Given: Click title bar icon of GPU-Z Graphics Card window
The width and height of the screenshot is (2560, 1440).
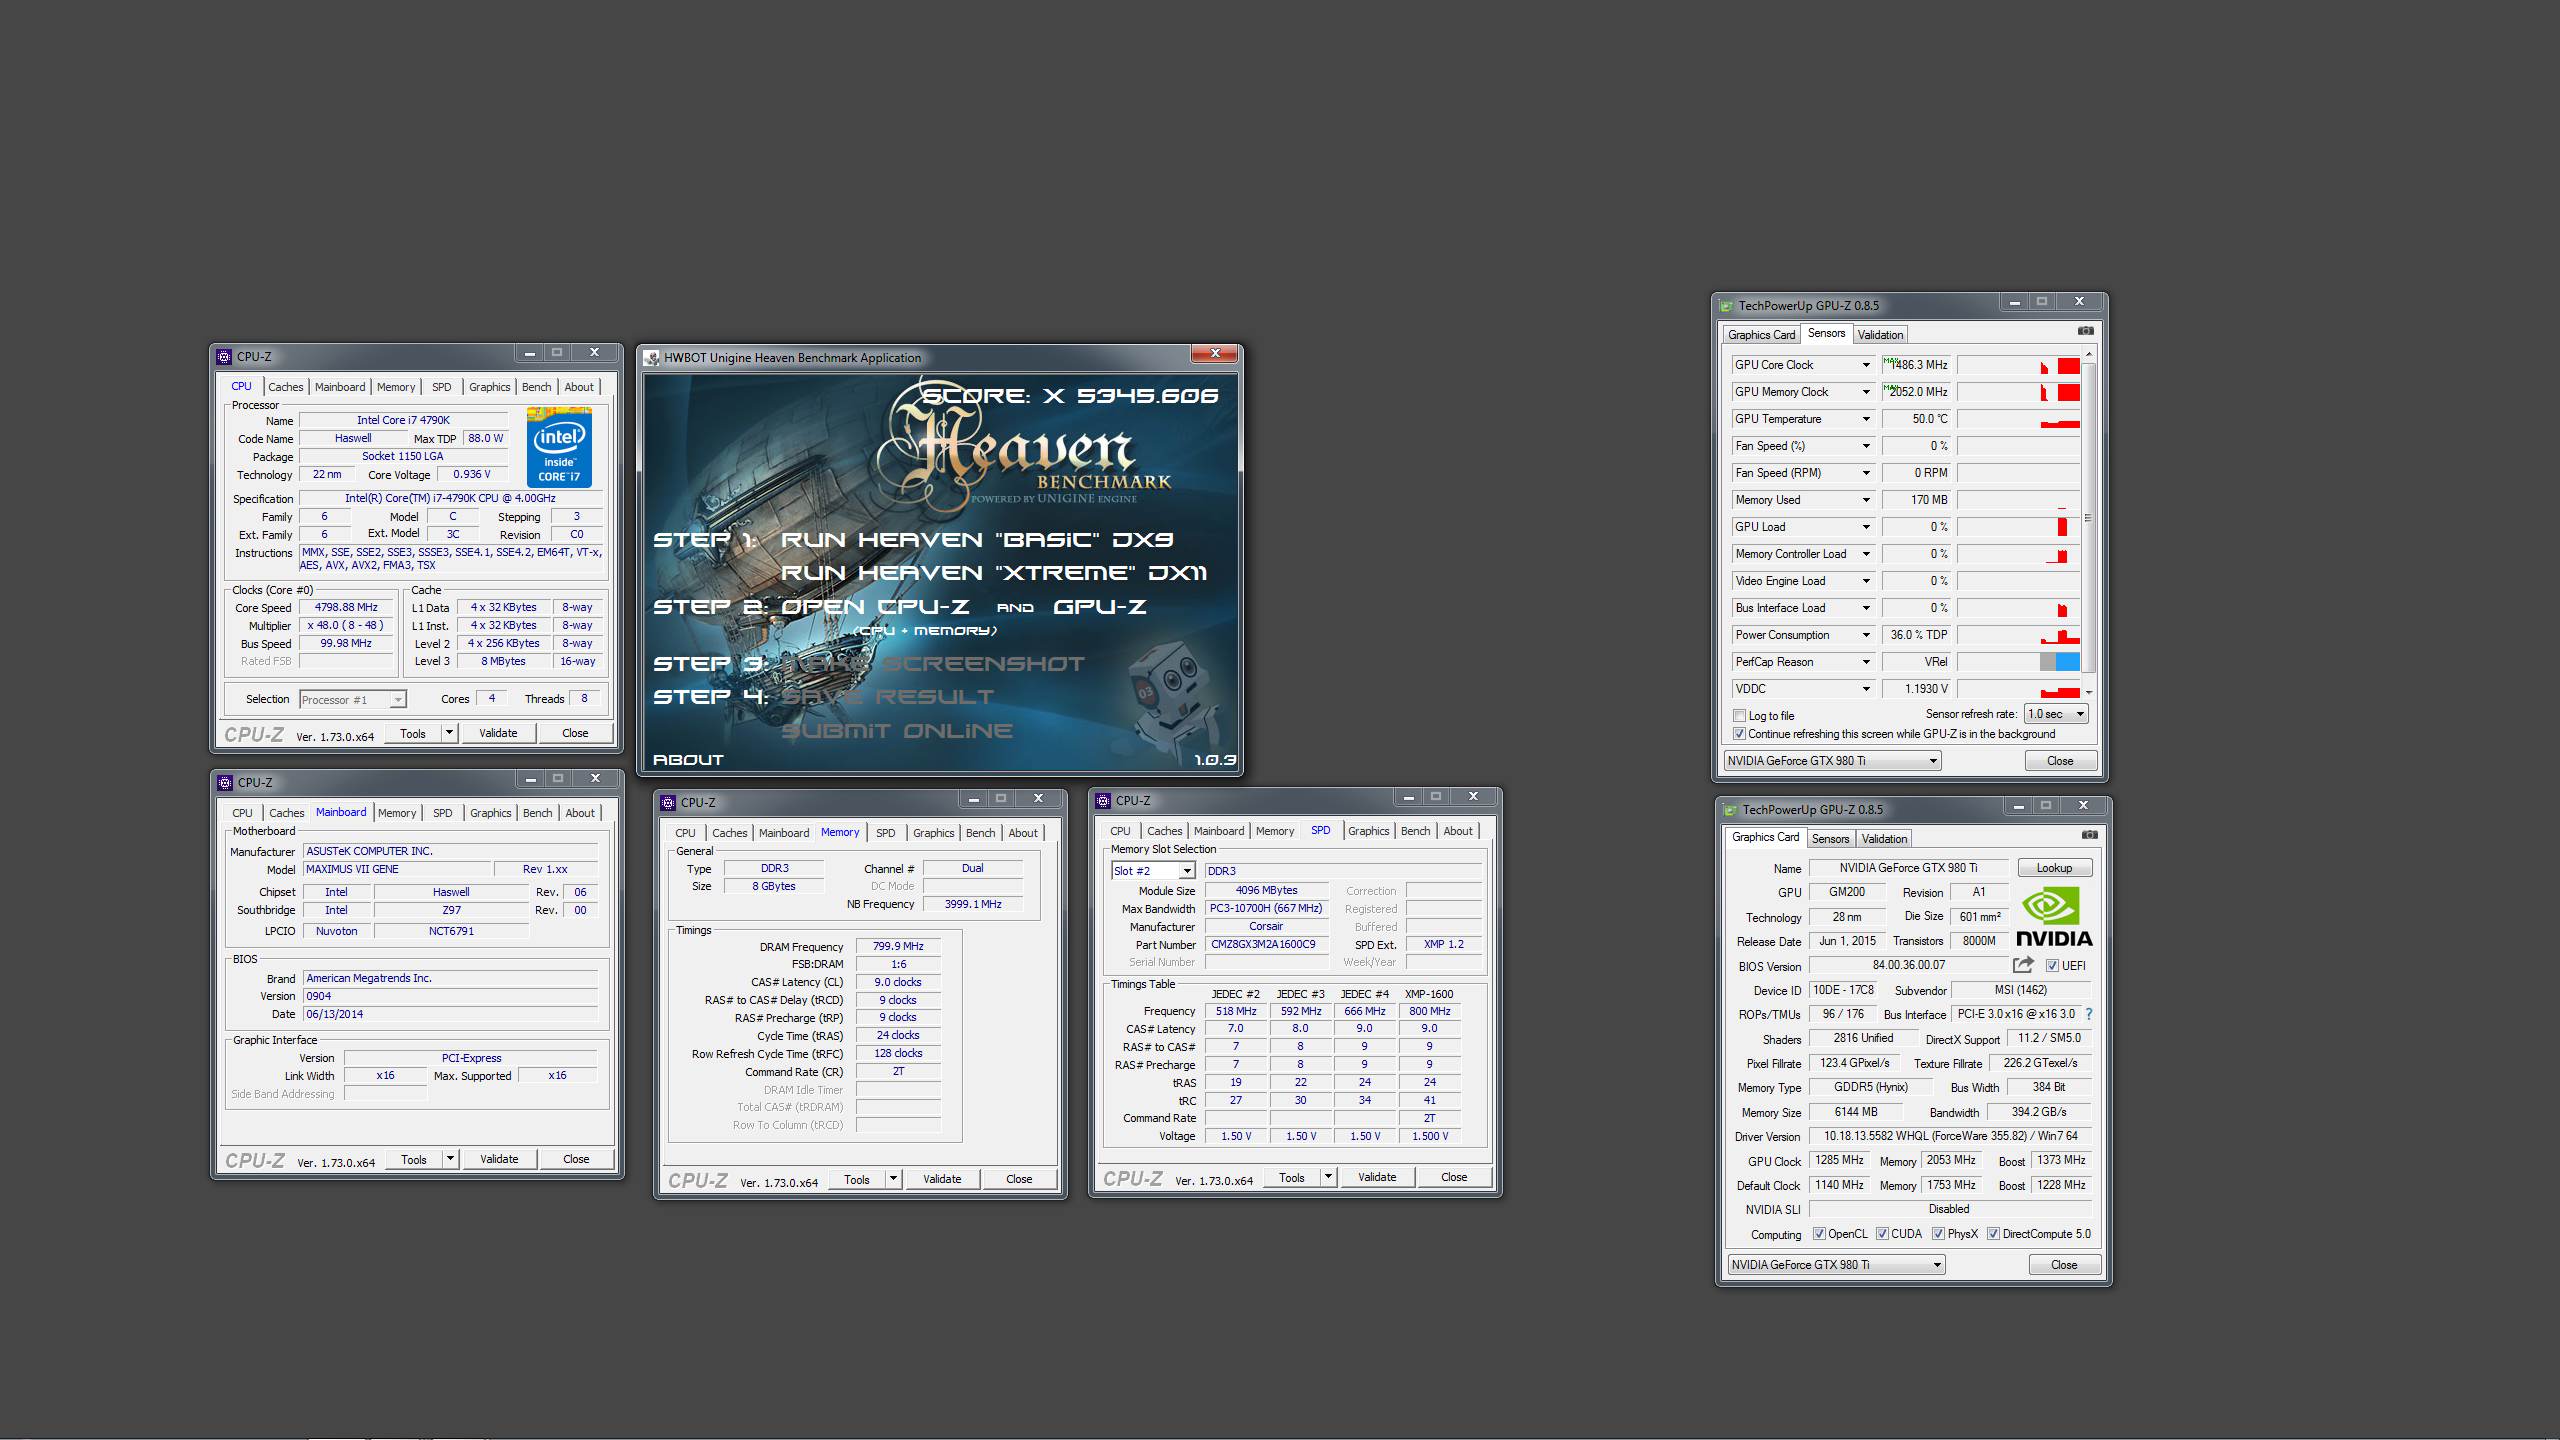Looking at the screenshot, I should click(1730, 810).
